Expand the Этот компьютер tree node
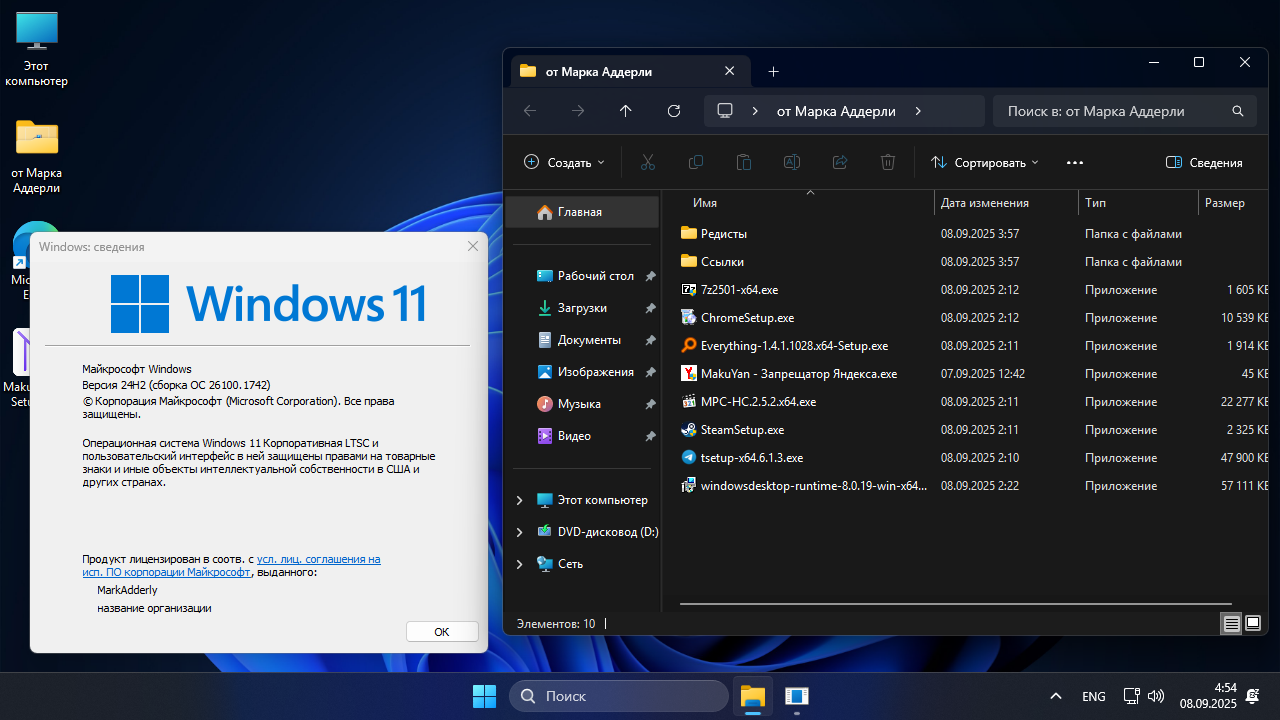Screen dimensions: 1280x720 [519, 500]
